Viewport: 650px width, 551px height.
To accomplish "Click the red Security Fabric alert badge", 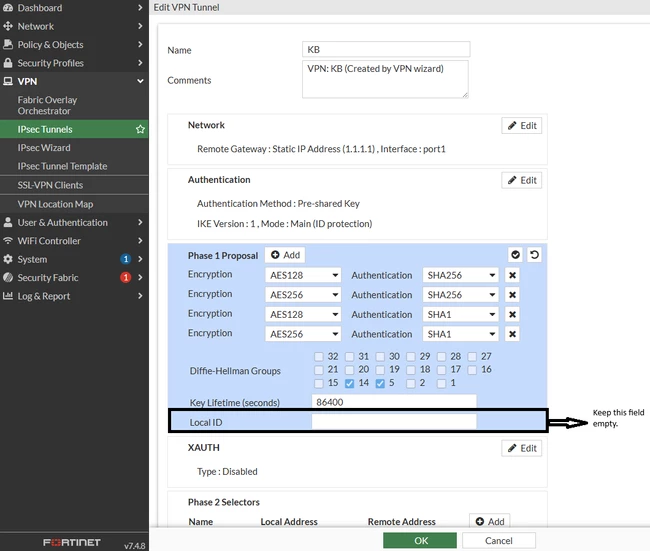I will [126, 277].
